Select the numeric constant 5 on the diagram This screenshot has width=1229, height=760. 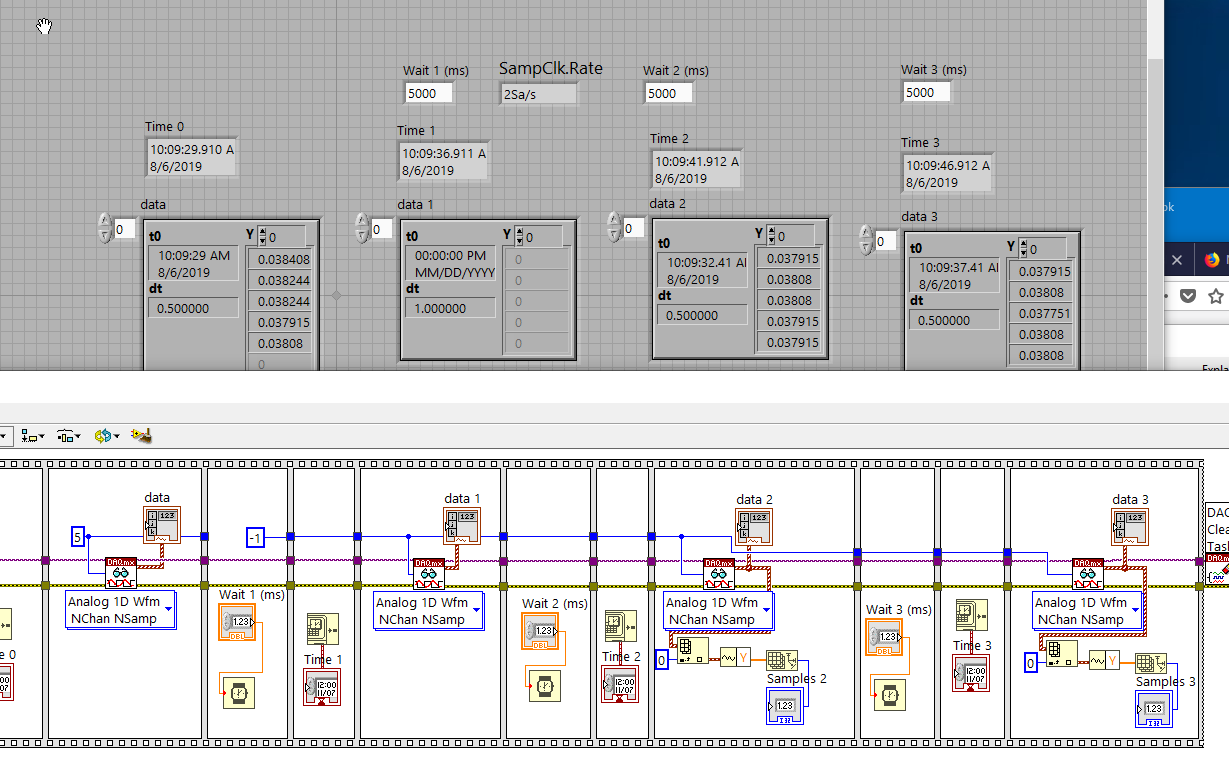tap(78, 537)
